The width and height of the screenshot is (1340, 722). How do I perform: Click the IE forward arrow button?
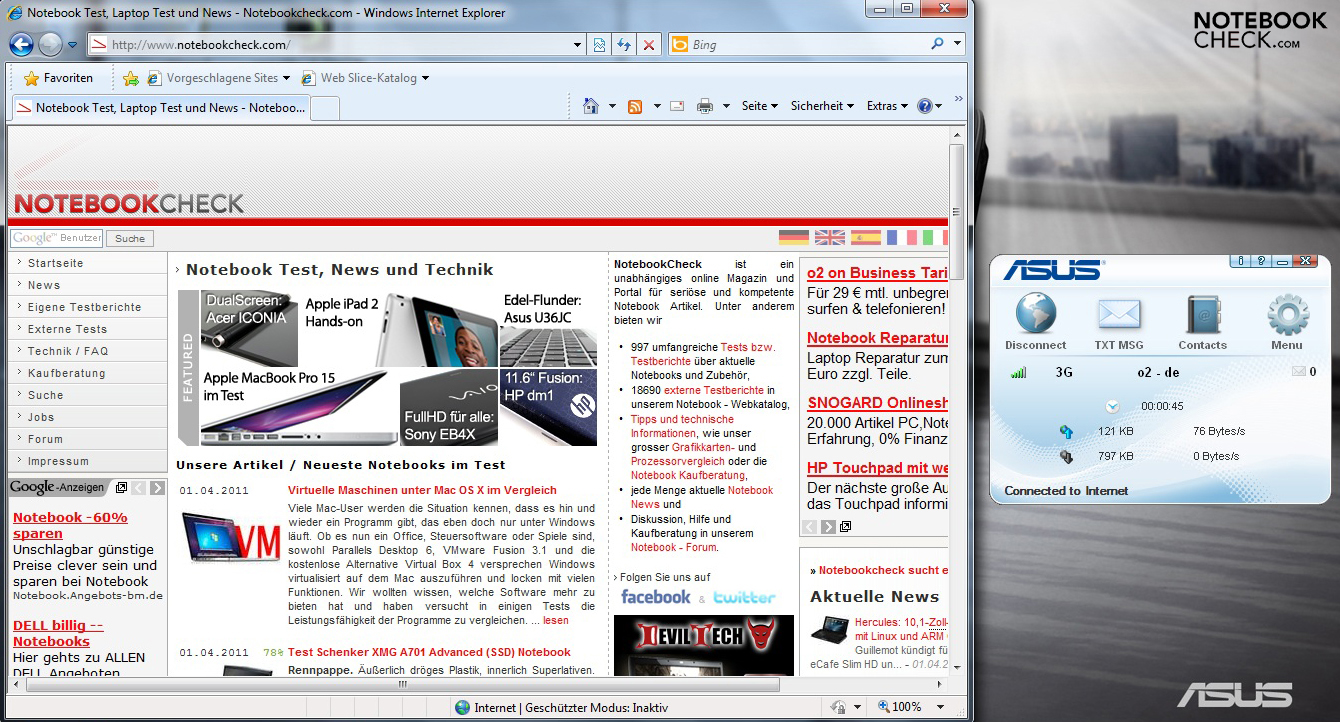(50, 44)
